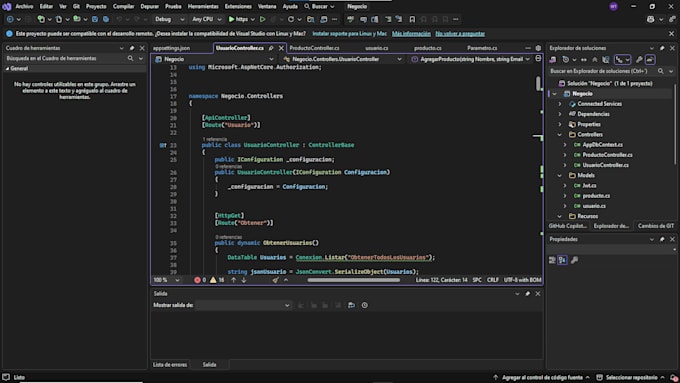Click the Más información link
The height and width of the screenshot is (383, 680).
click(411, 34)
